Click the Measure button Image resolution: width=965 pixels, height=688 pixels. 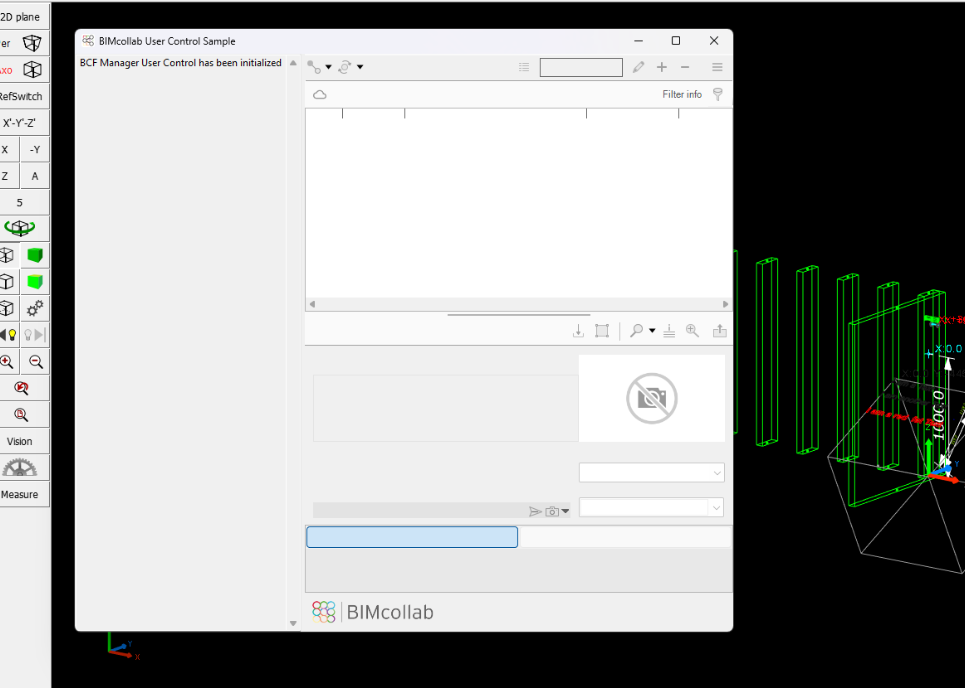pyautogui.click(x=20, y=494)
